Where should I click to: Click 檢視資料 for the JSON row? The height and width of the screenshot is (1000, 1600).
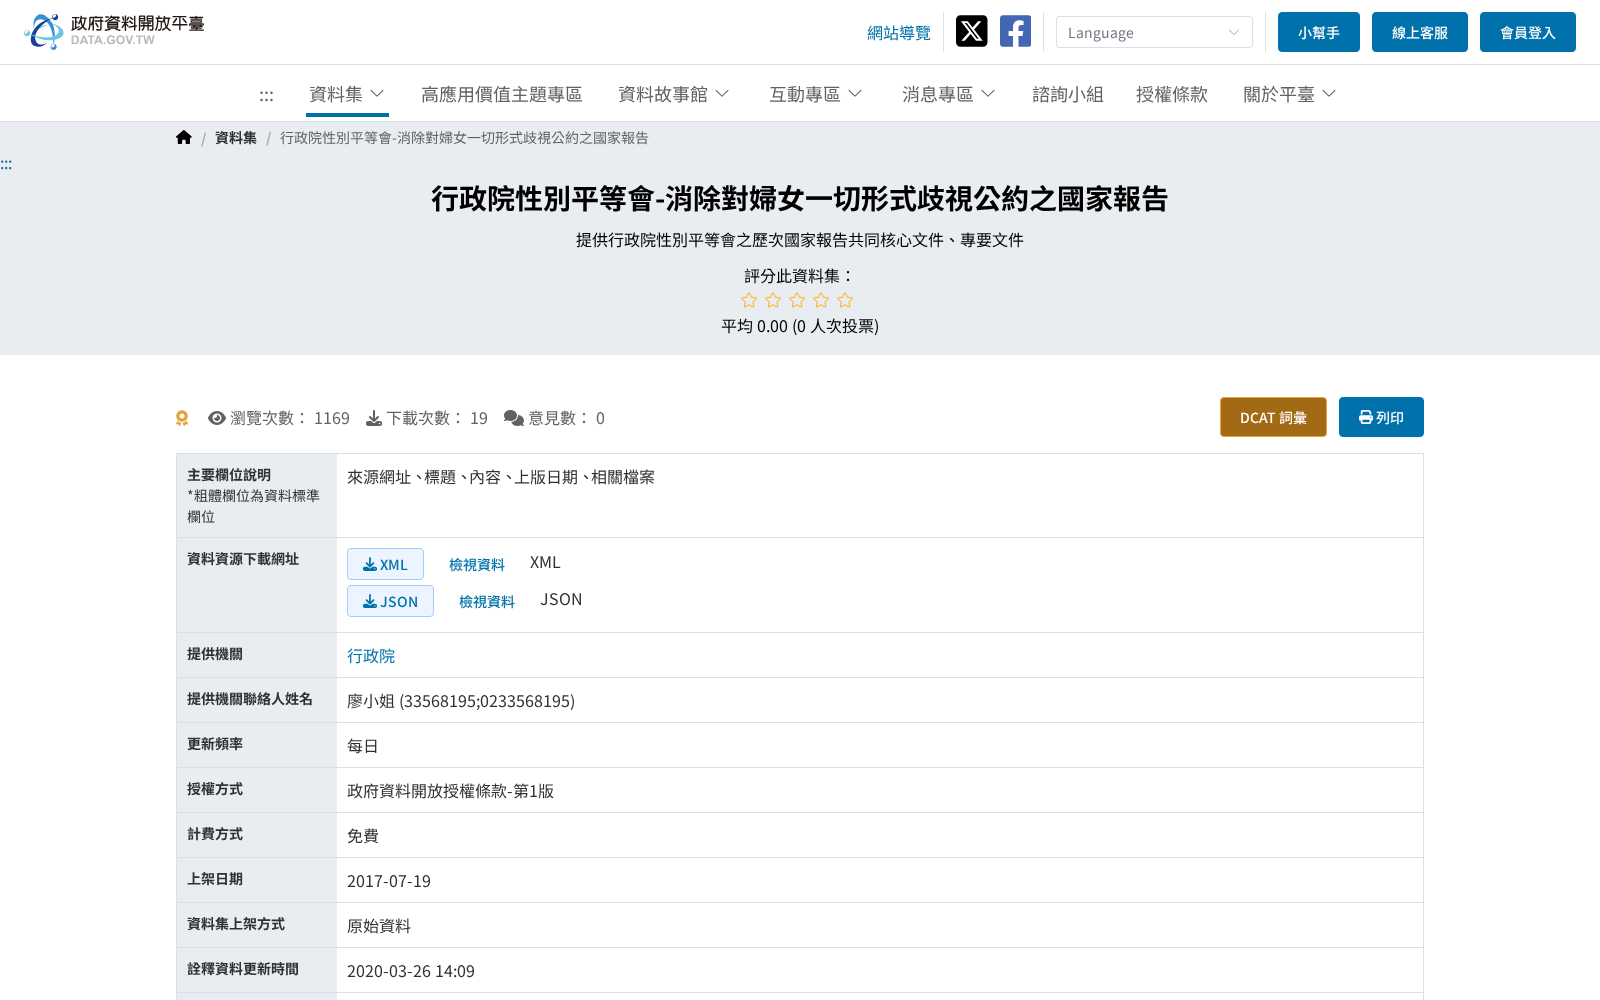pyautogui.click(x=487, y=602)
